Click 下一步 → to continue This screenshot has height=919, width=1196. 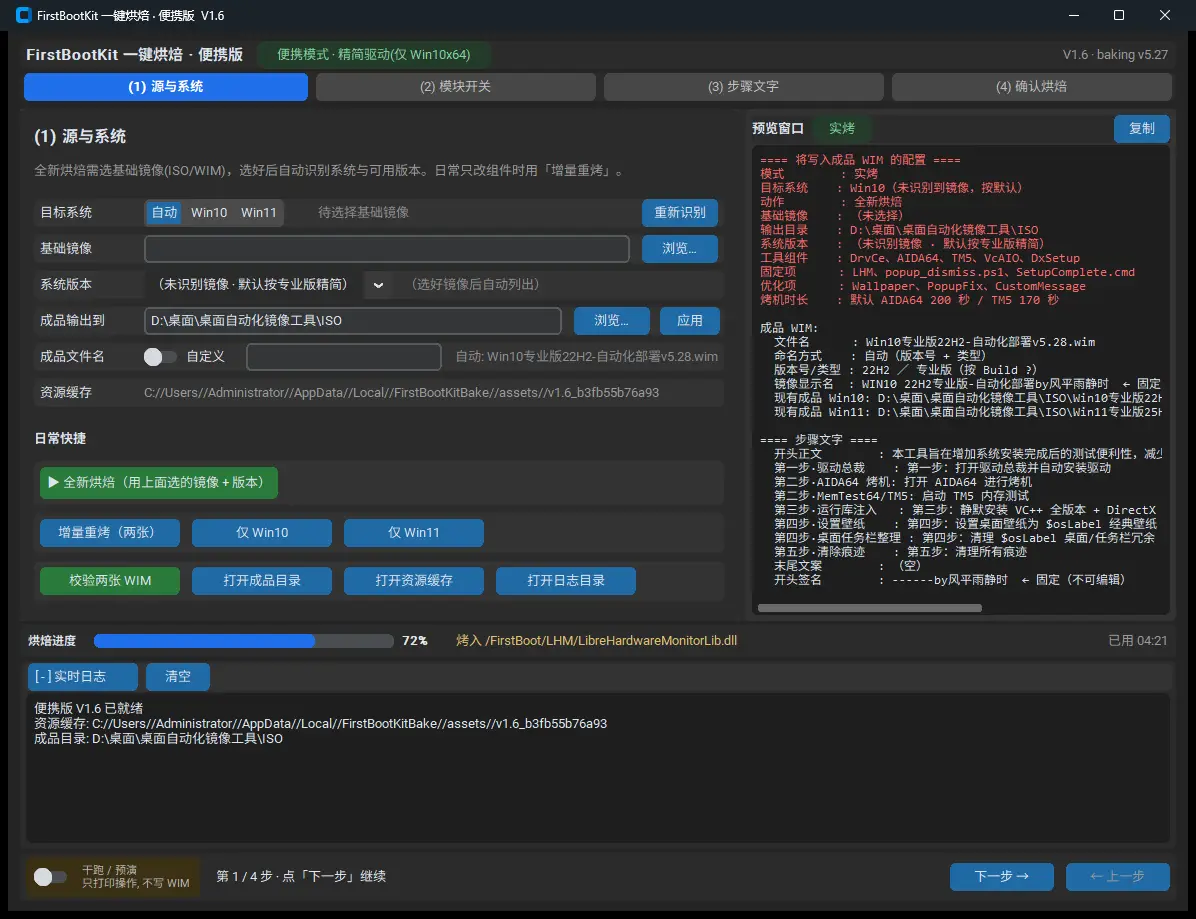1001,876
